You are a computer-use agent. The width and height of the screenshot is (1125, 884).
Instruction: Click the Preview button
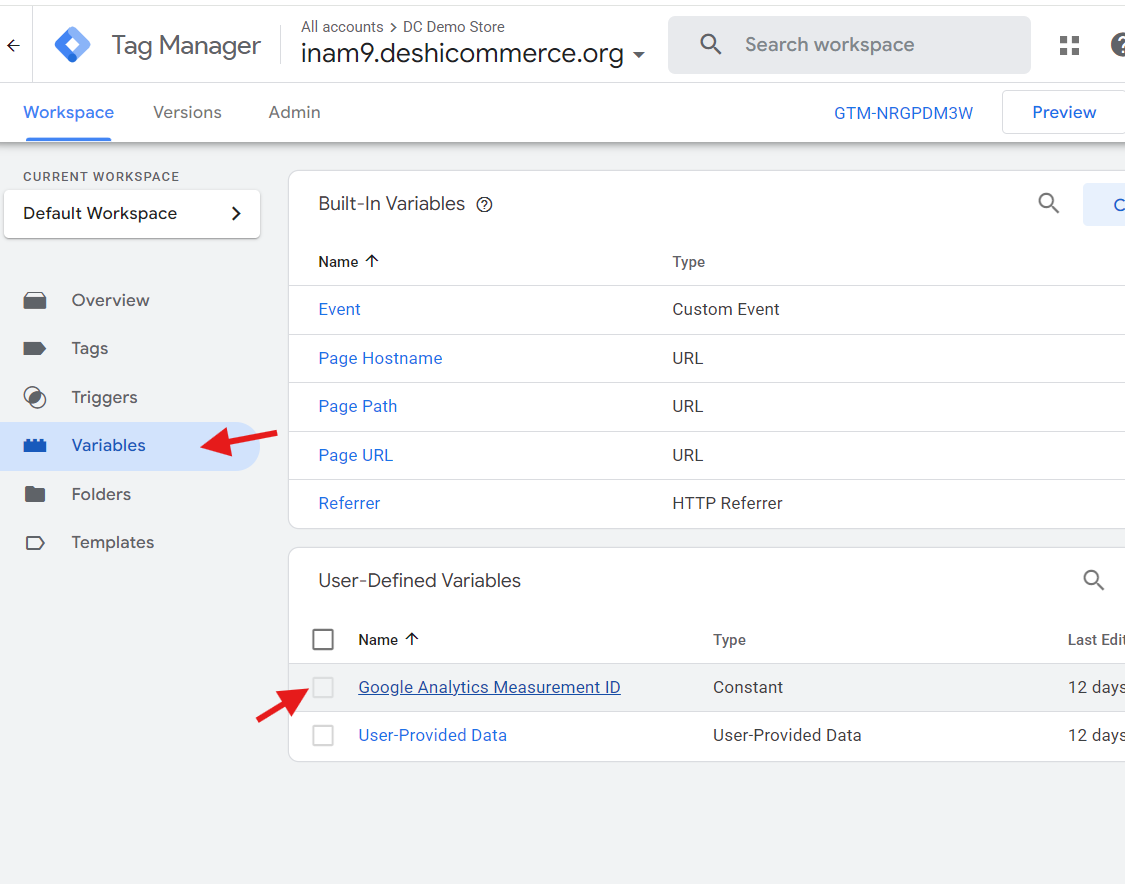[x=1063, y=112]
